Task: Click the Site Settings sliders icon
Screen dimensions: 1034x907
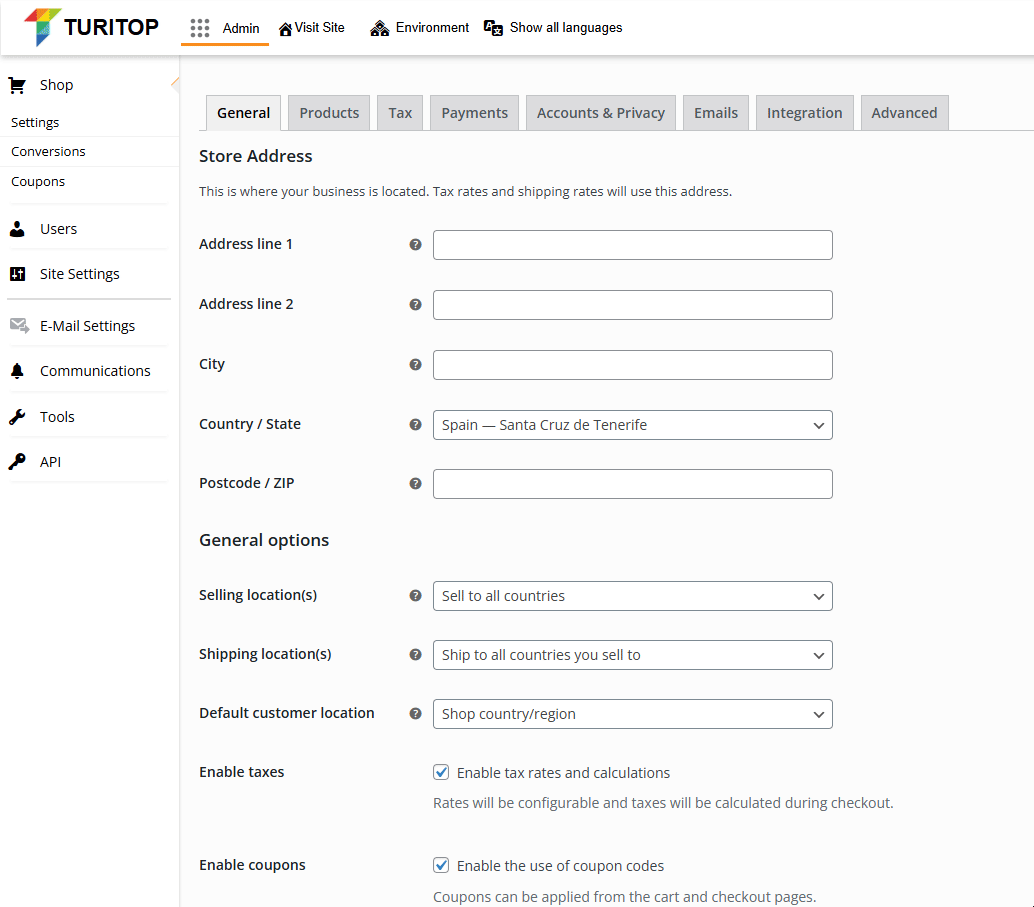Action: (17, 274)
